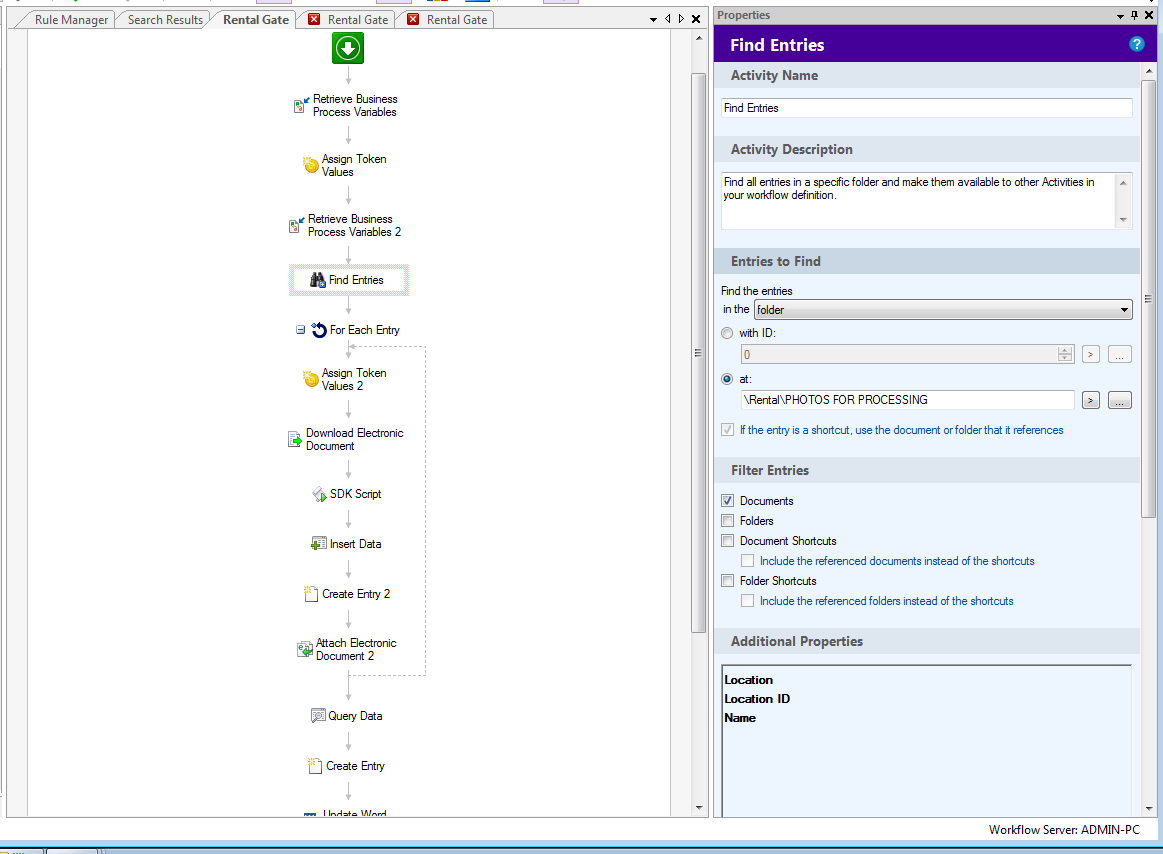Browse button for the ID field
1163x854 pixels.
coord(1119,355)
